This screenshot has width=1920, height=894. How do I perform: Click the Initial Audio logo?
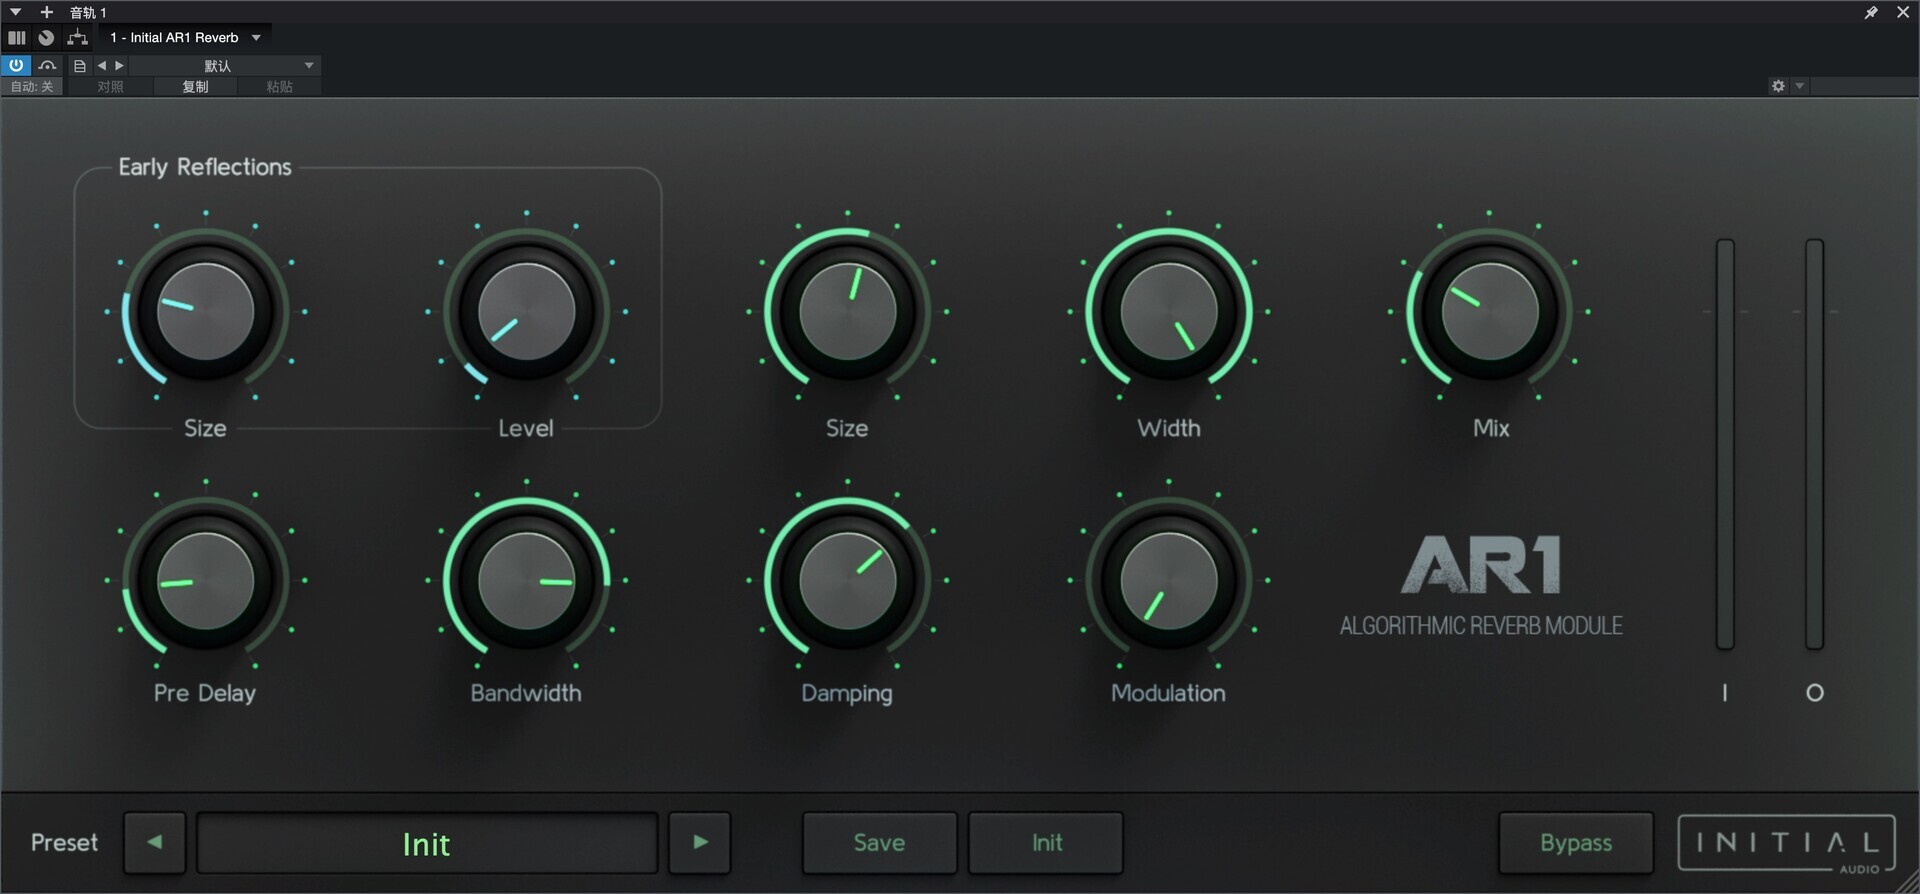click(1787, 845)
